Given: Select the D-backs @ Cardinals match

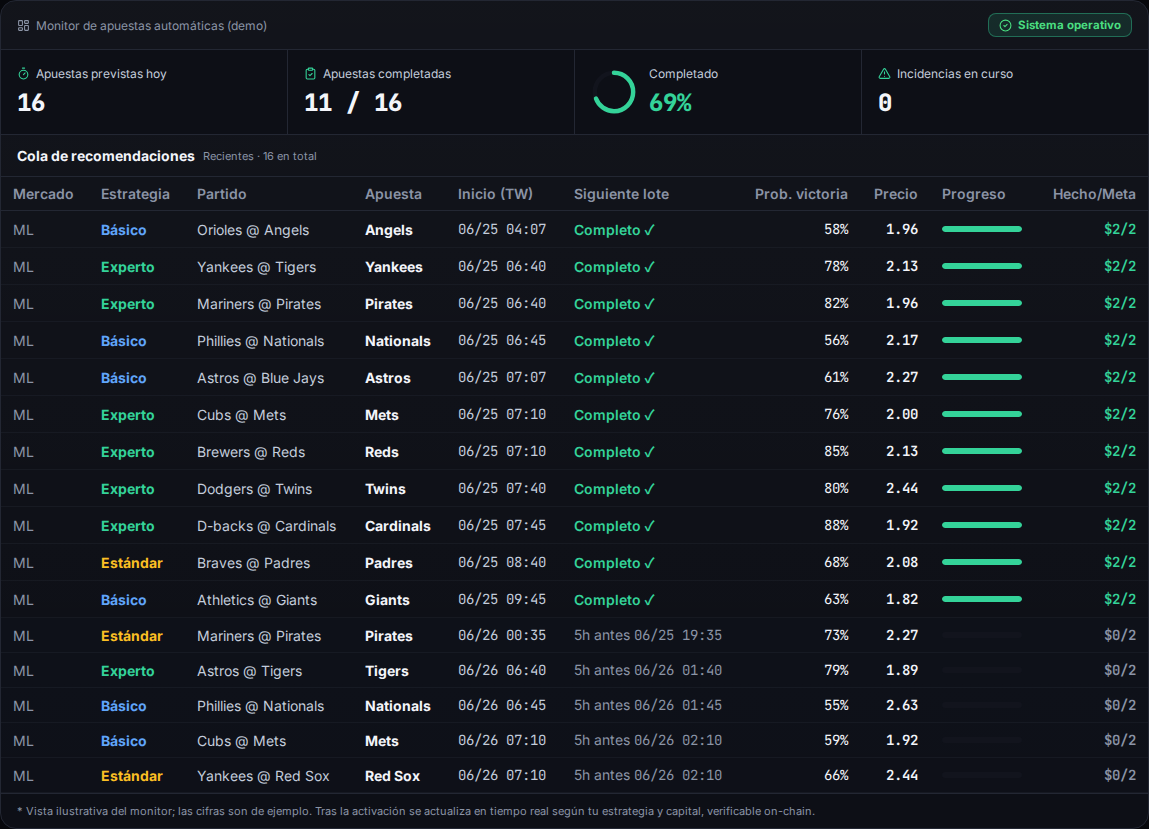Looking at the screenshot, I should [x=267, y=526].
